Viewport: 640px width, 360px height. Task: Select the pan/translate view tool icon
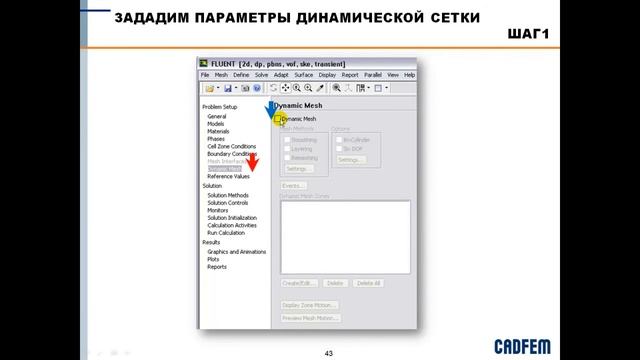(x=285, y=88)
